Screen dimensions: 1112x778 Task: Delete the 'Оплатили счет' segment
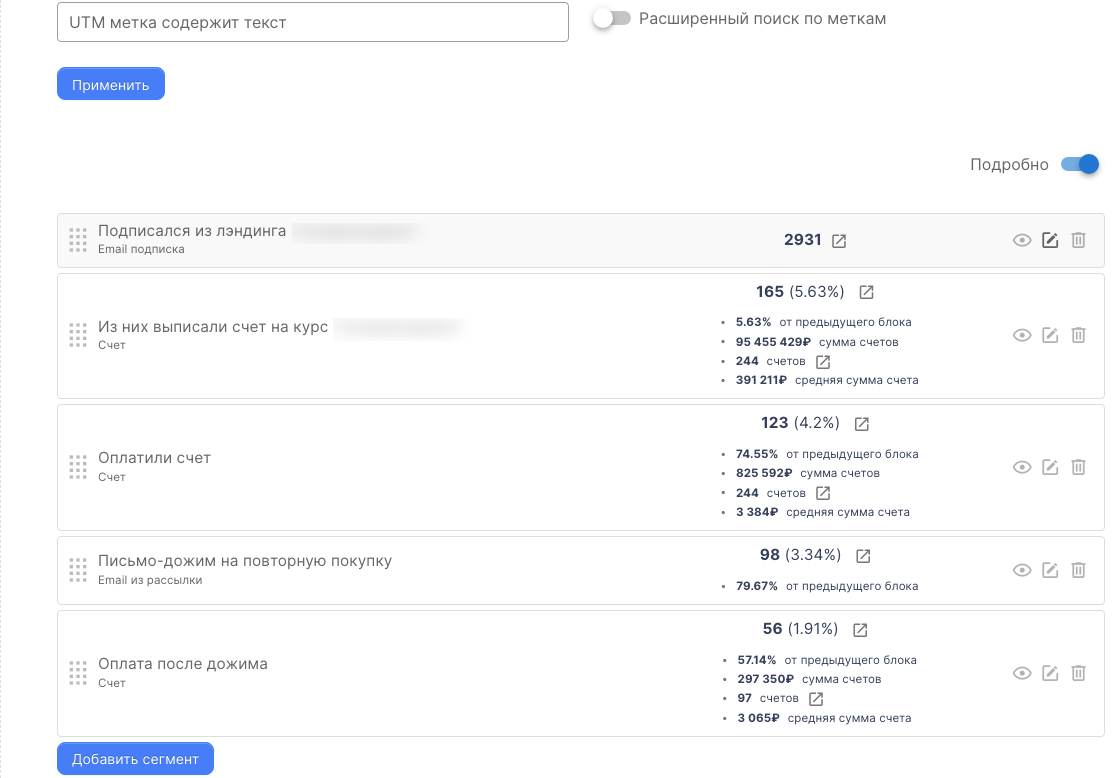coord(1078,467)
